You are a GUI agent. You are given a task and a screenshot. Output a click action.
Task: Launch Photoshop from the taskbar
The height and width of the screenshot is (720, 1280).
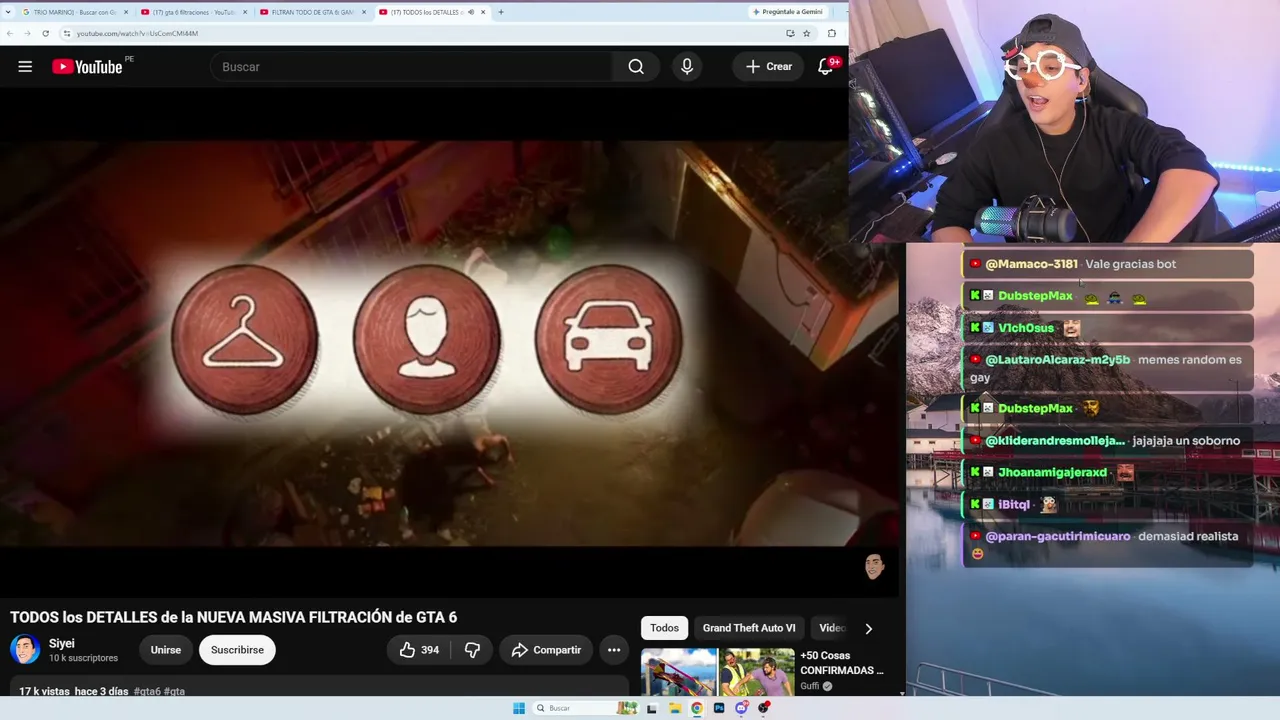(x=719, y=708)
